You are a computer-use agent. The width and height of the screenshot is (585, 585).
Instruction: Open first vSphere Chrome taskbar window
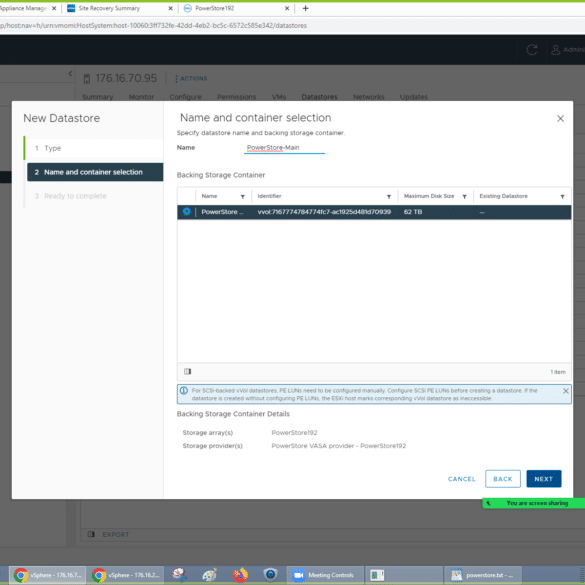47,575
